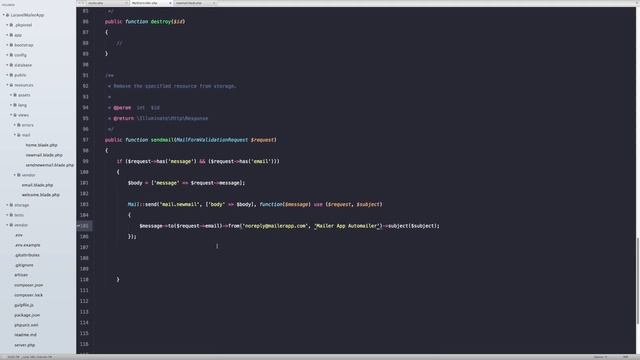Expand the database folder arrow
Screen dimensions: 640x360
(7, 65)
